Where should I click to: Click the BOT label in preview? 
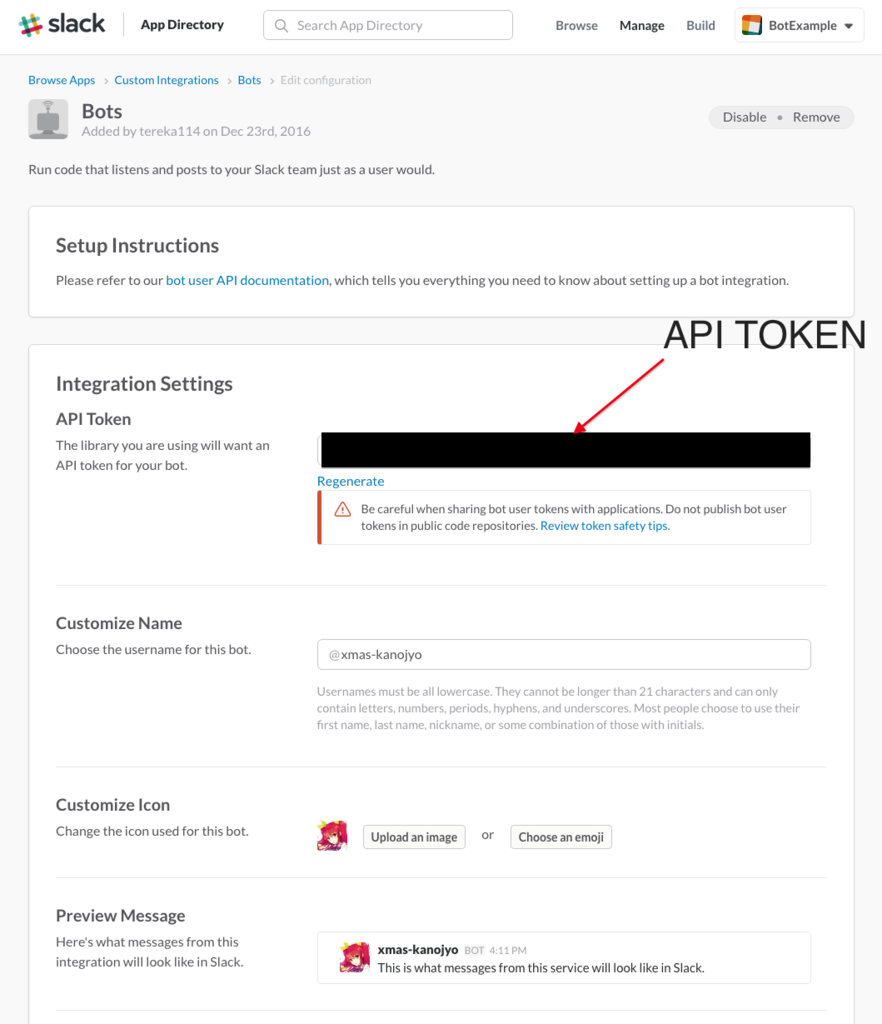[x=474, y=950]
